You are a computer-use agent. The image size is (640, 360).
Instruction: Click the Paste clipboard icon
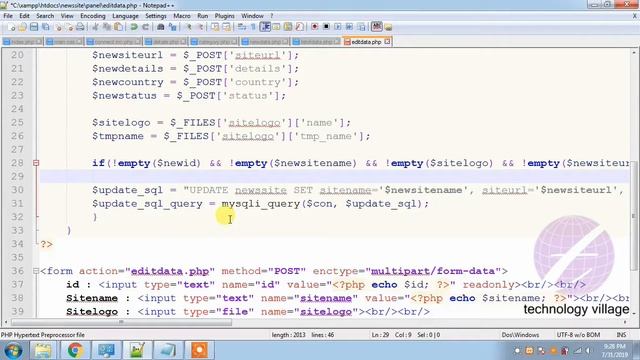click(118, 27)
